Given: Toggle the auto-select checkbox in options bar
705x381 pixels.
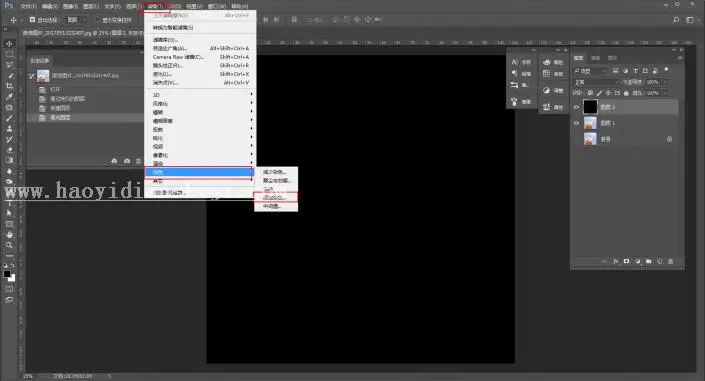Looking at the screenshot, I should pyautogui.click(x=32, y=20).
